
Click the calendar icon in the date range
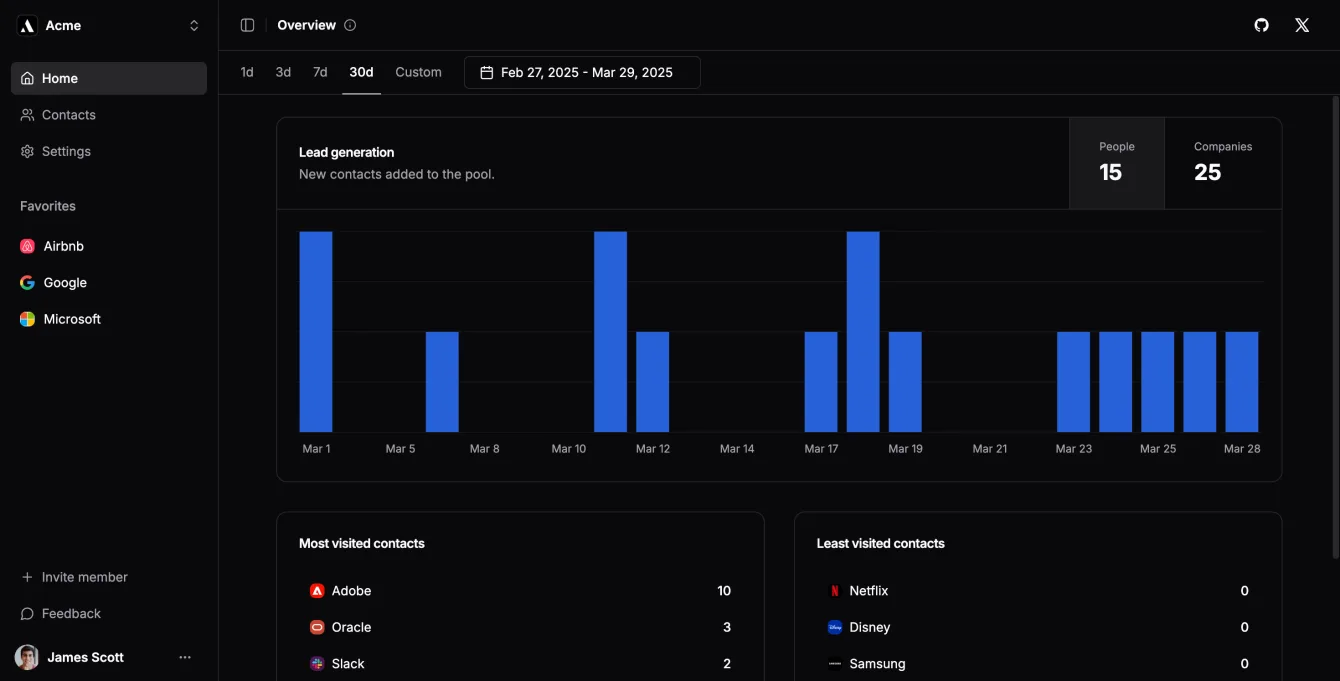[487, 72]
